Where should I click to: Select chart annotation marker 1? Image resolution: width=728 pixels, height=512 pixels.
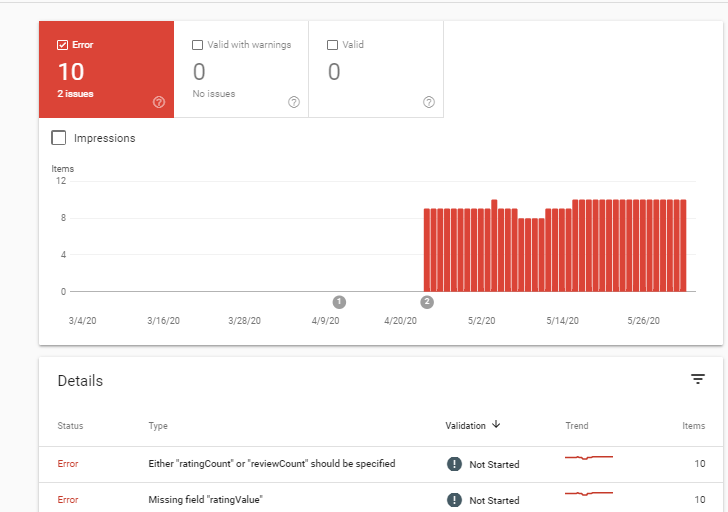point(339,301)
